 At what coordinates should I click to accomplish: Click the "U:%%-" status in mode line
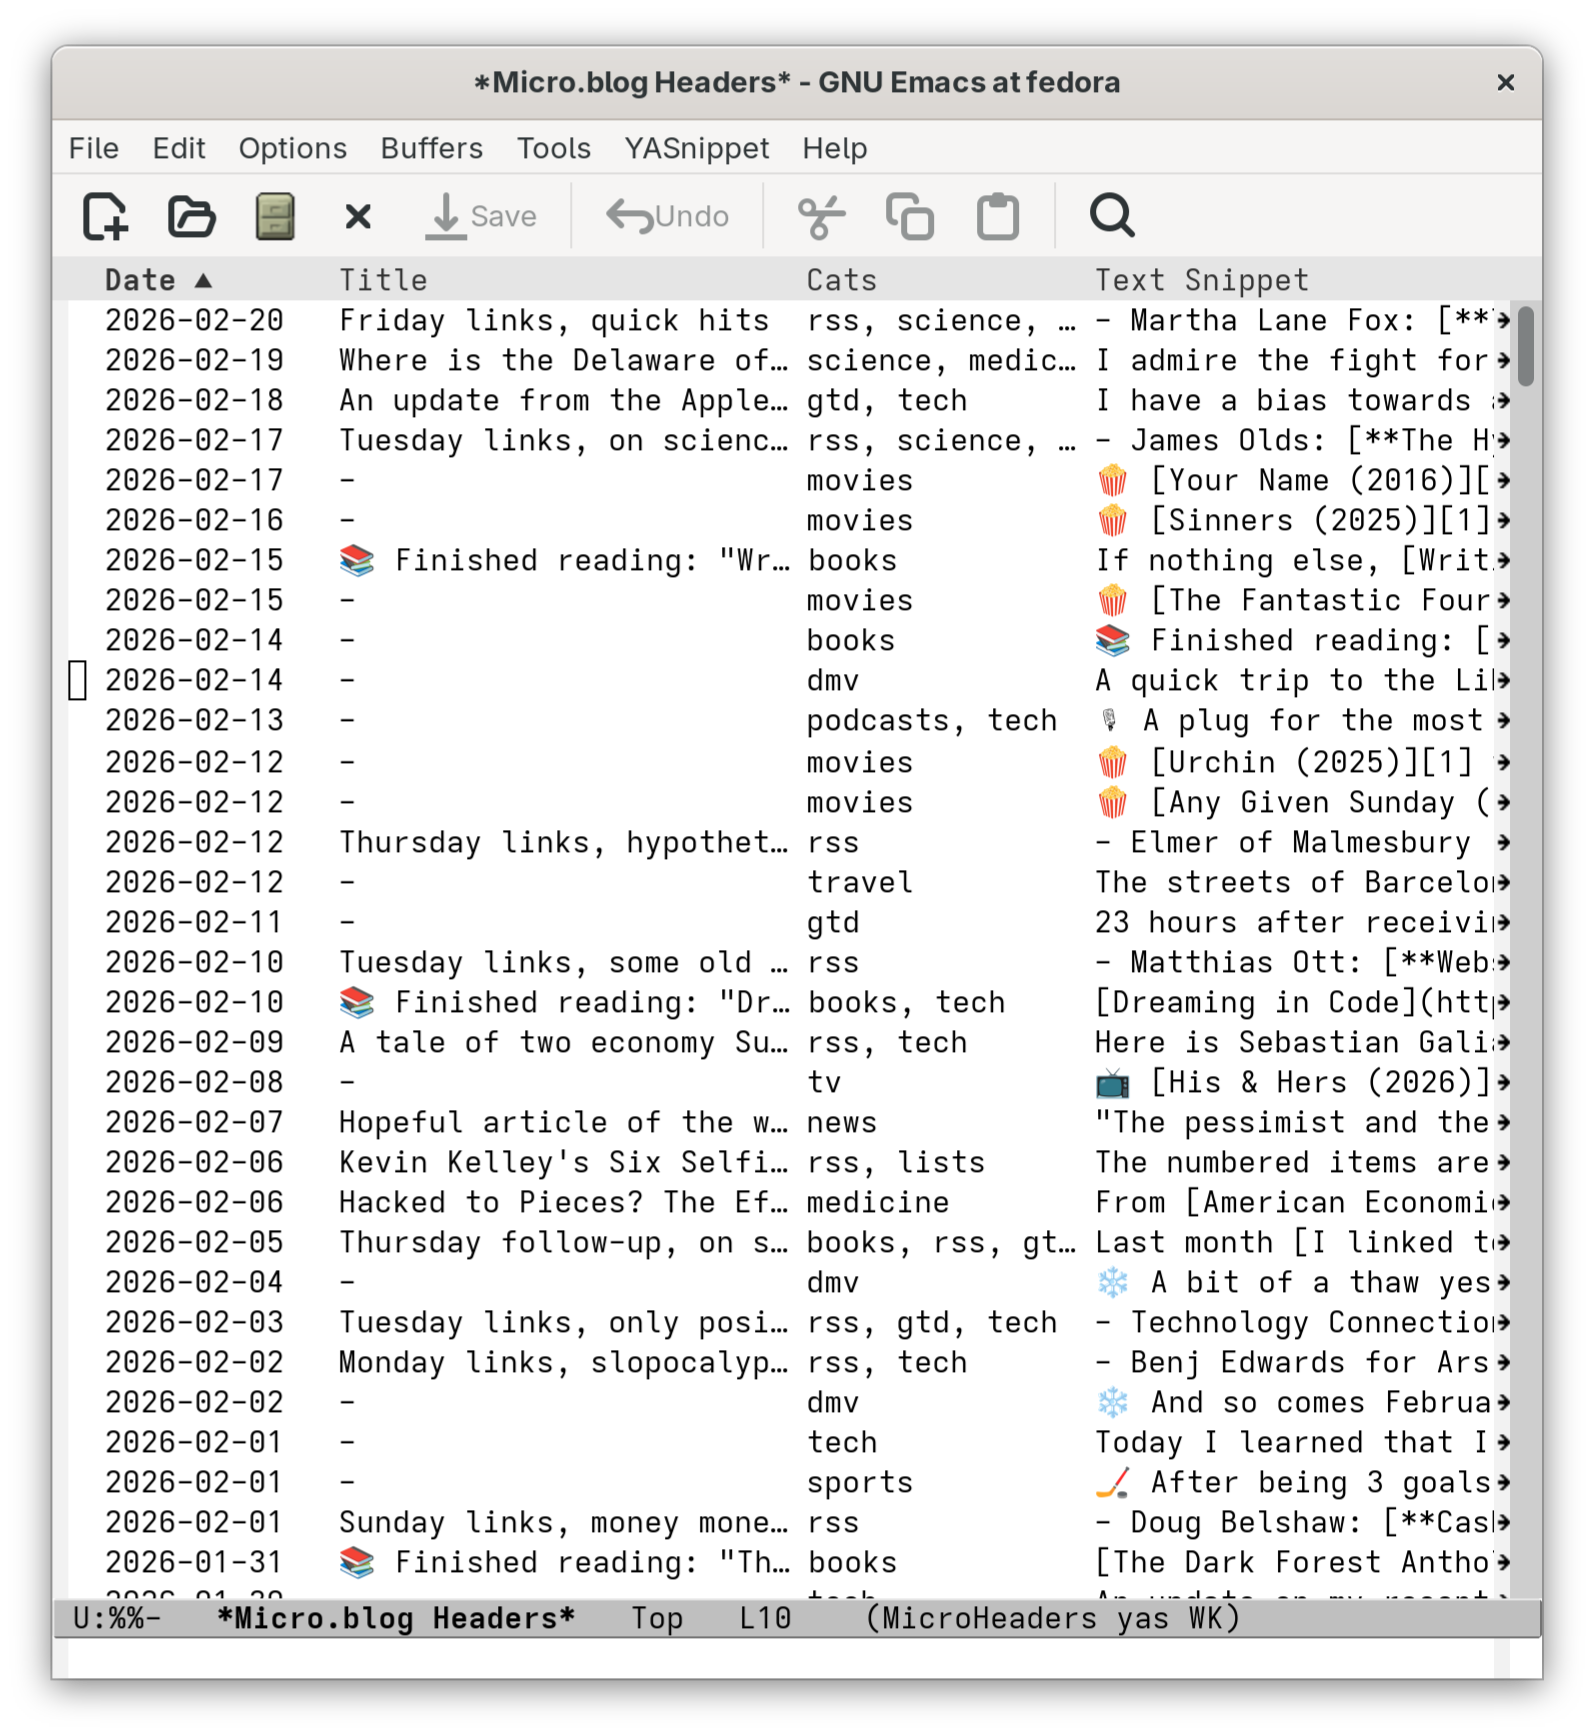[117, 1618]
